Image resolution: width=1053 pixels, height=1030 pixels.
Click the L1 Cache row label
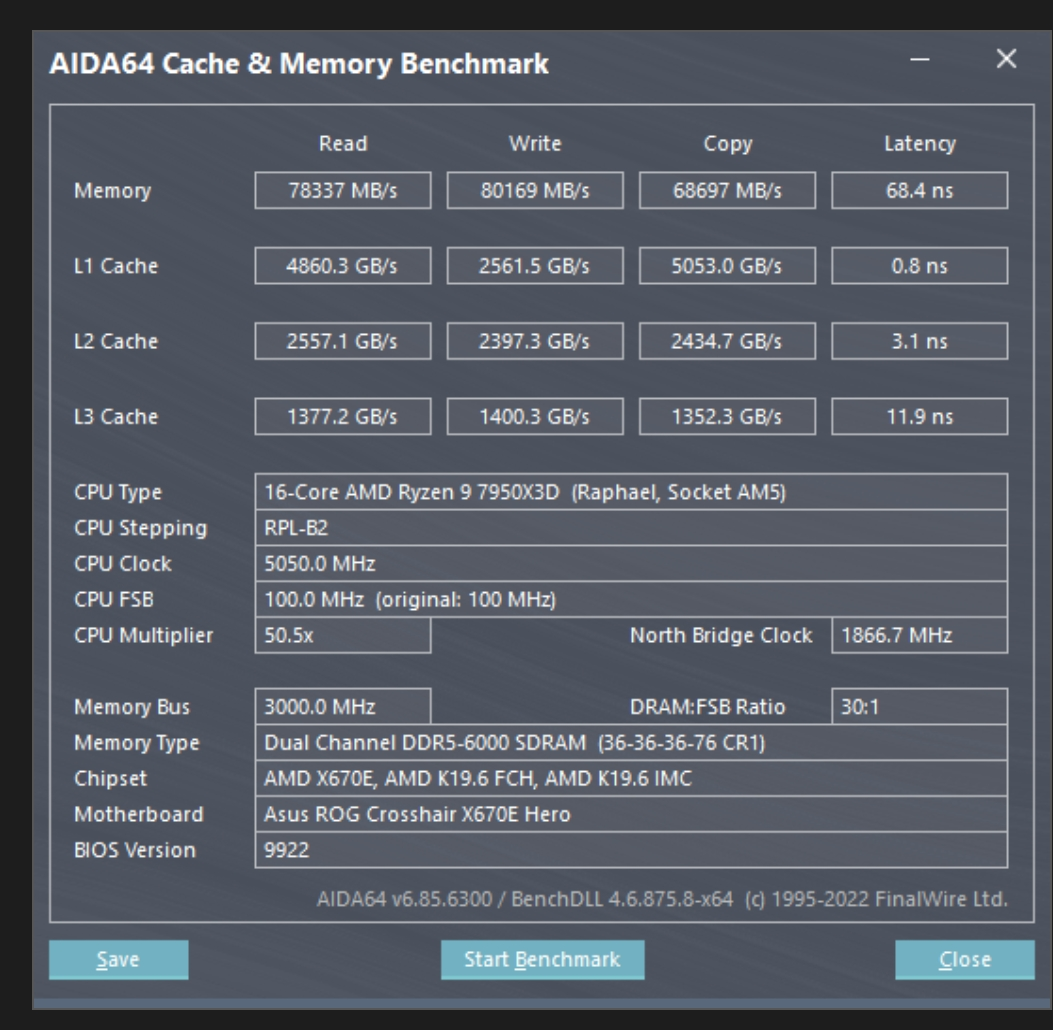click(x=116, y=266)
